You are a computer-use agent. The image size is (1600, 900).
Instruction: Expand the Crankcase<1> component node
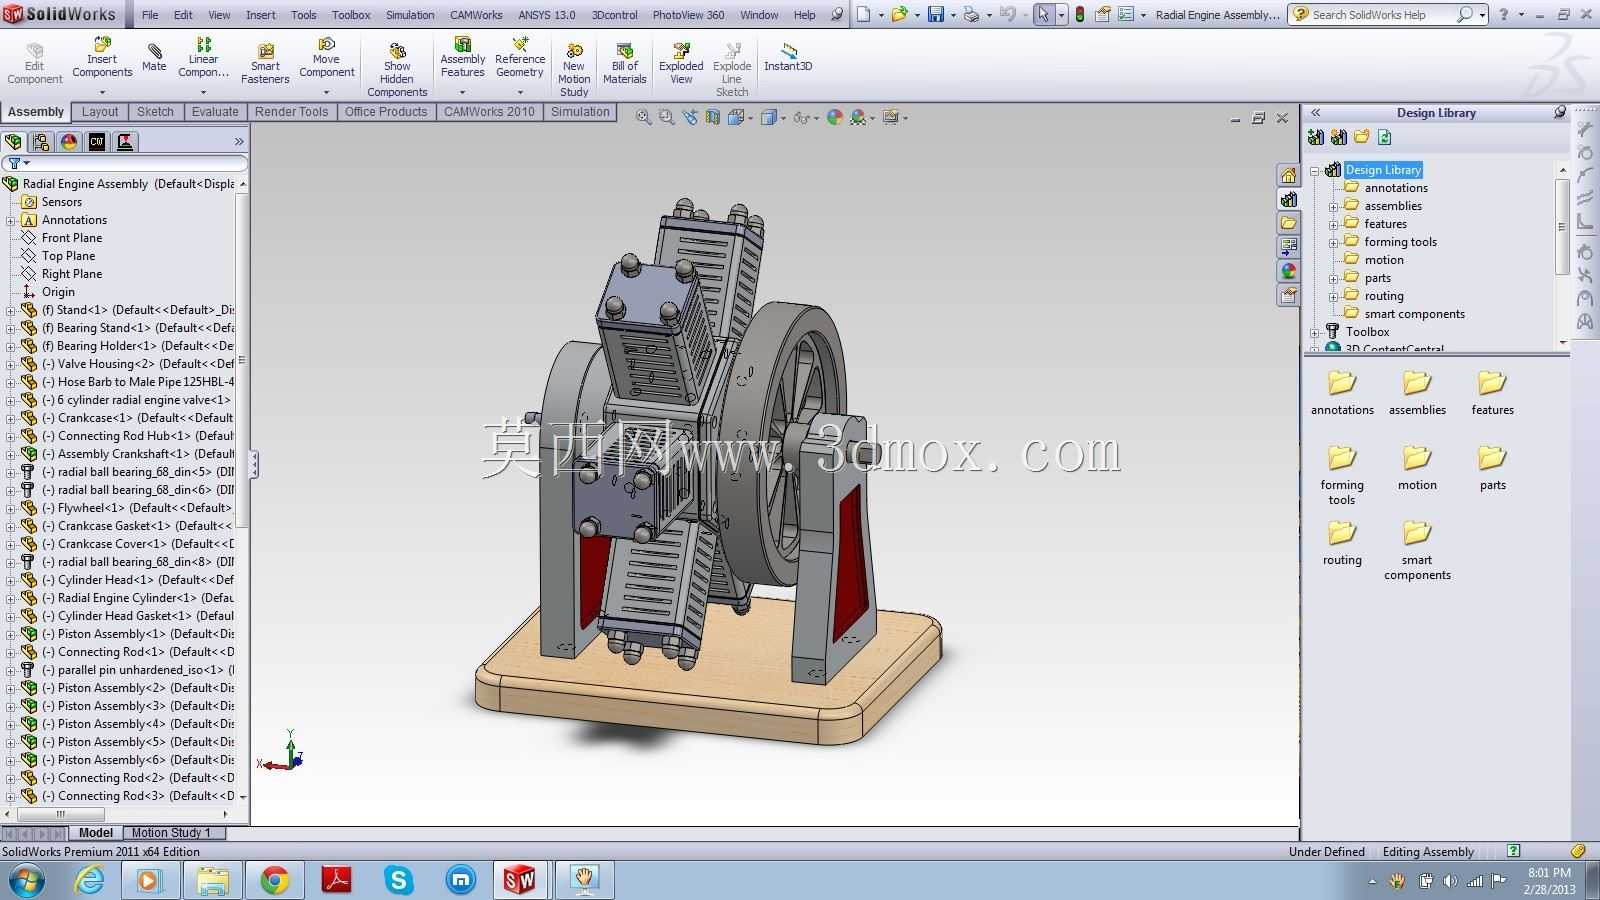(x=11, y=418)
